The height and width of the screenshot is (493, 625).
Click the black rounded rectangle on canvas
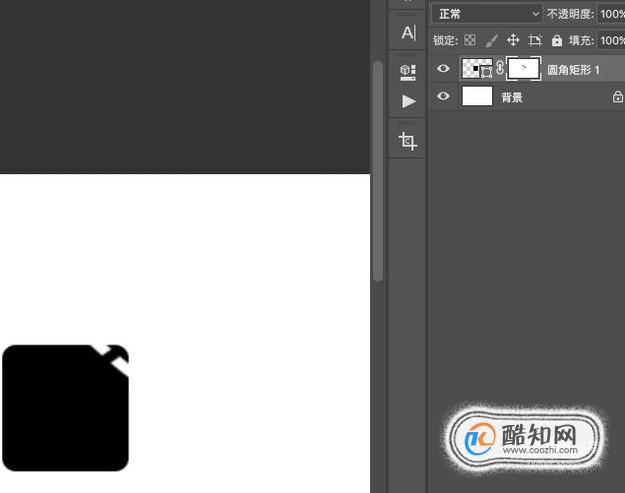[x=65, y=408]
